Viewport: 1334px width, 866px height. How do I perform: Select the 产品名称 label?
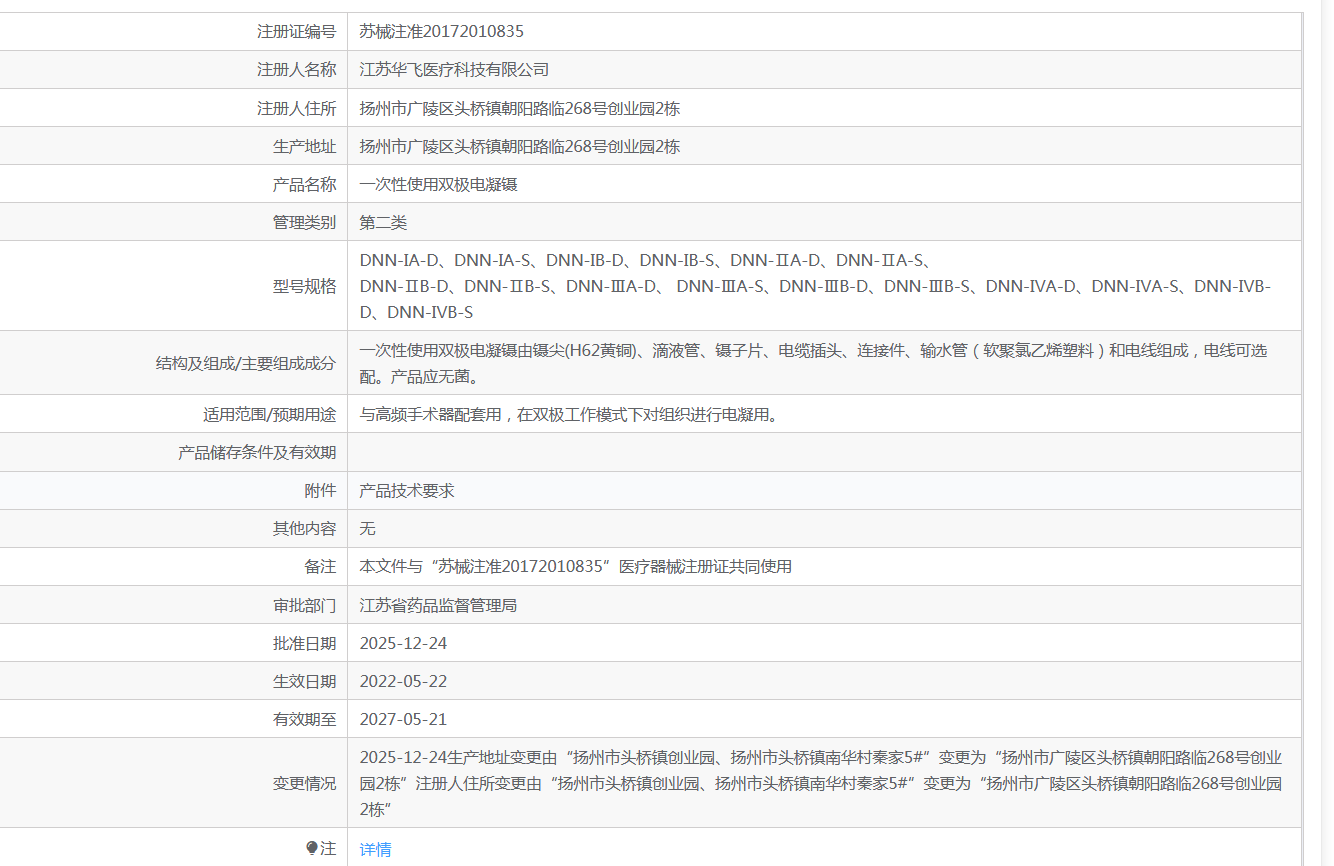[x=304, y=184]
